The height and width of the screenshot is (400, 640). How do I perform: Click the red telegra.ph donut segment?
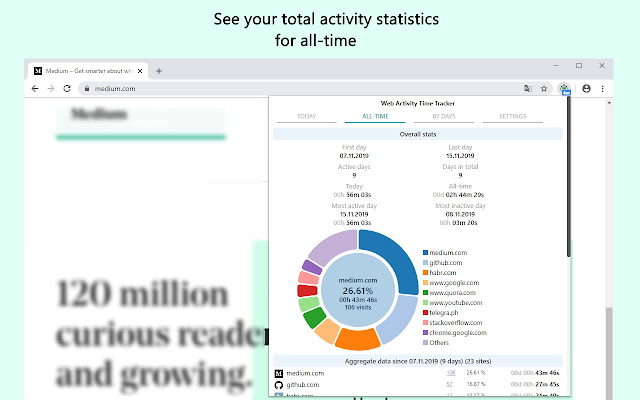tap(307, 291)
